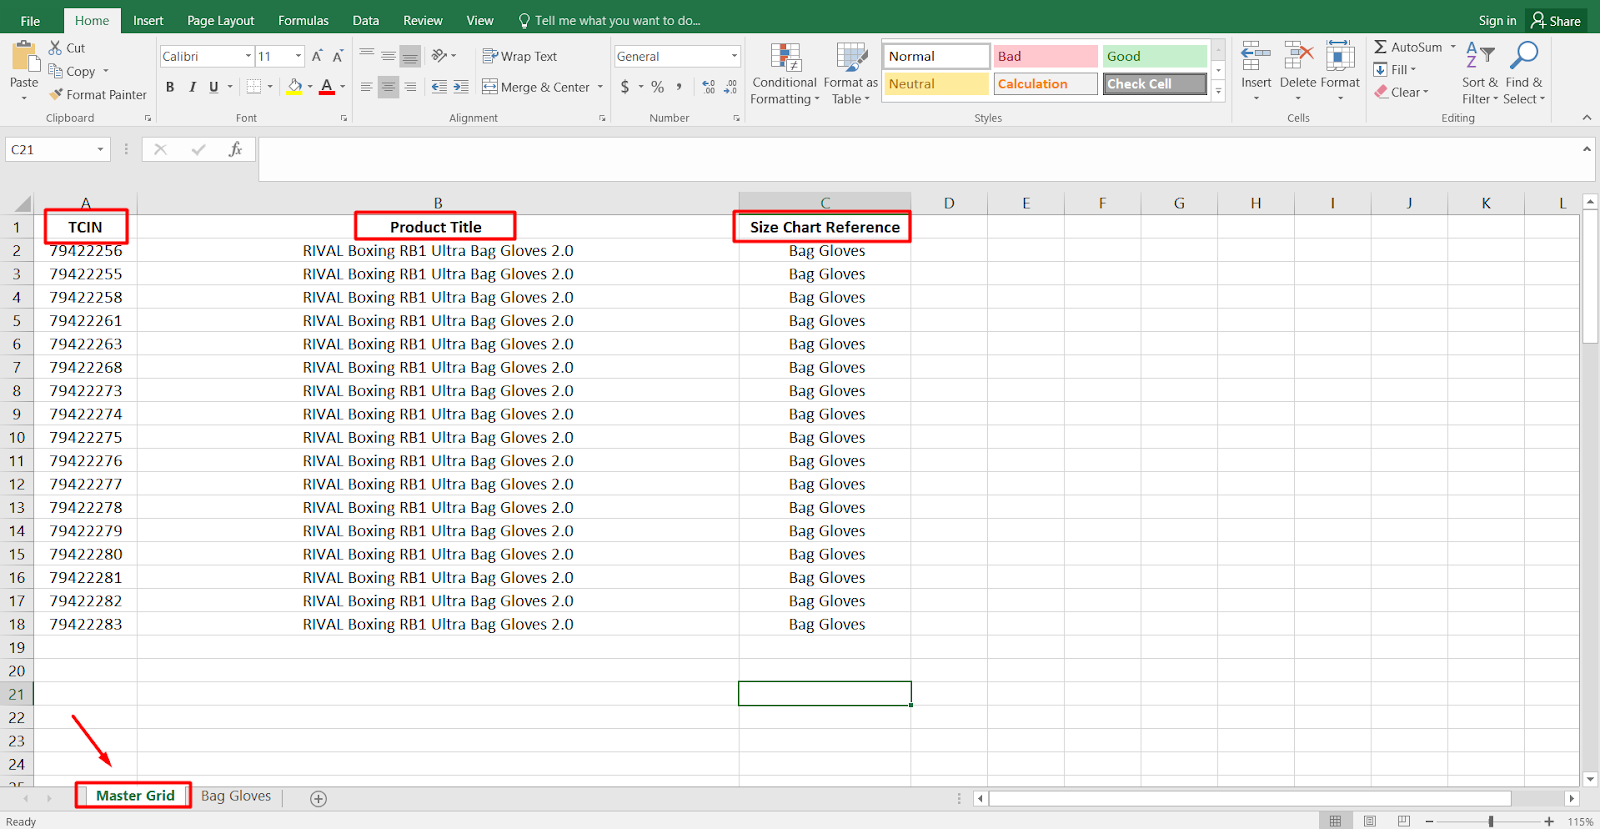Click the Font Color letter A
This screenshot has height=829, width=1600.
[x=327, y=87]
